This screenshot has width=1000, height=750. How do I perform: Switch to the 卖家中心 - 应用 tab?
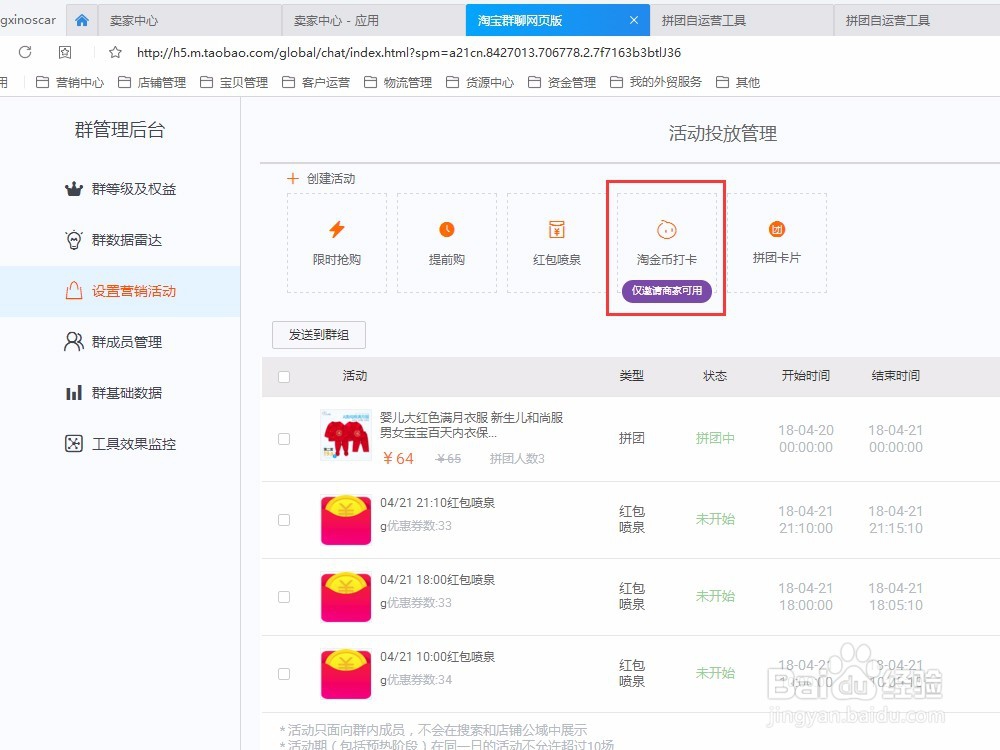tap(374, 20)
